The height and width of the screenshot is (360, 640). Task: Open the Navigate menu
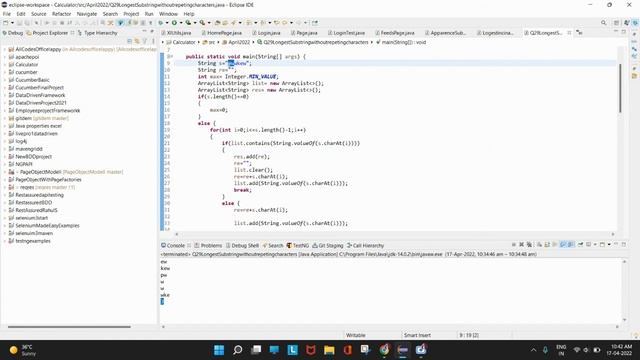pos(87,14)
